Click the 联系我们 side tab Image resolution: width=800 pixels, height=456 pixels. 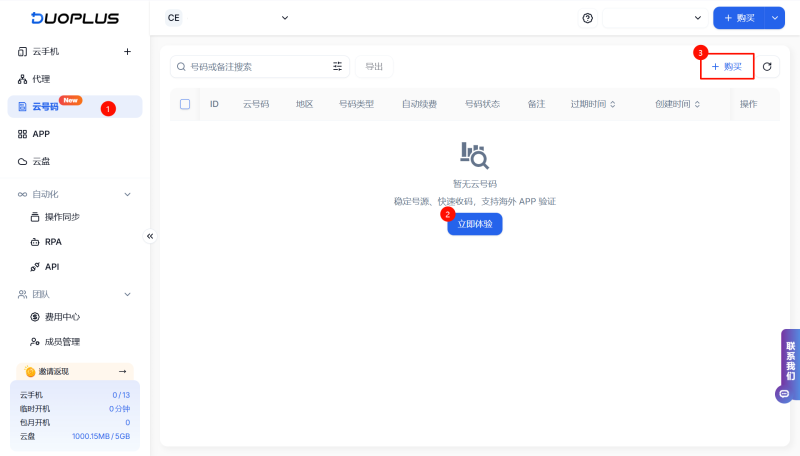point(790,358)
